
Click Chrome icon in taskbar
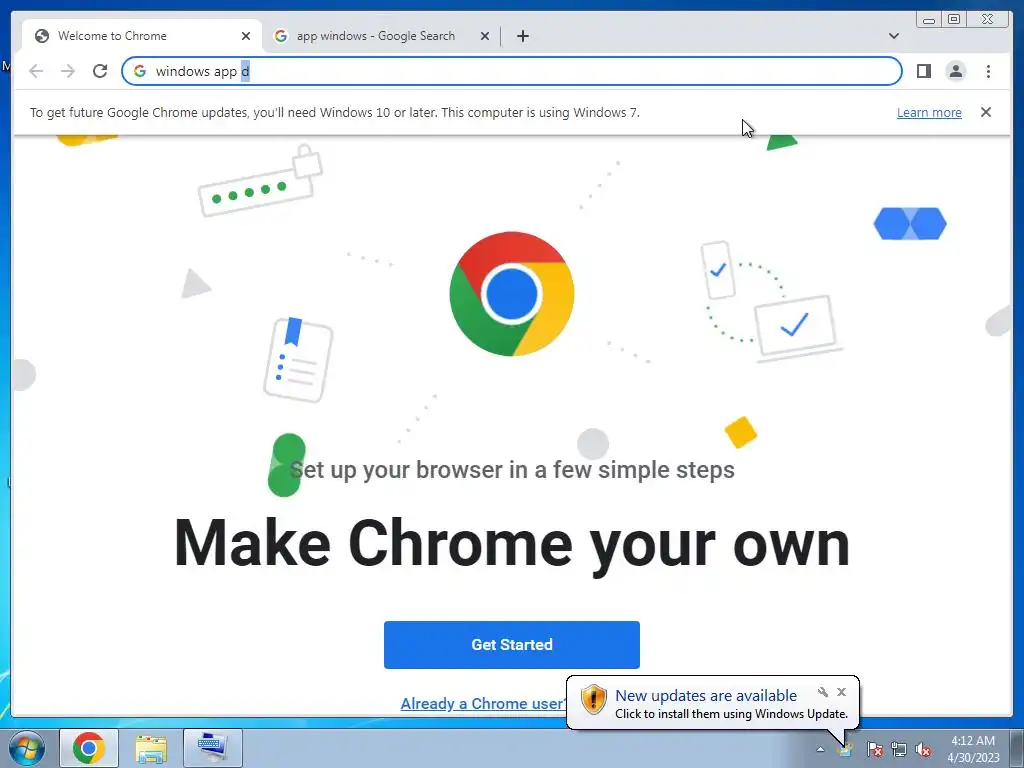click(89, 748)
